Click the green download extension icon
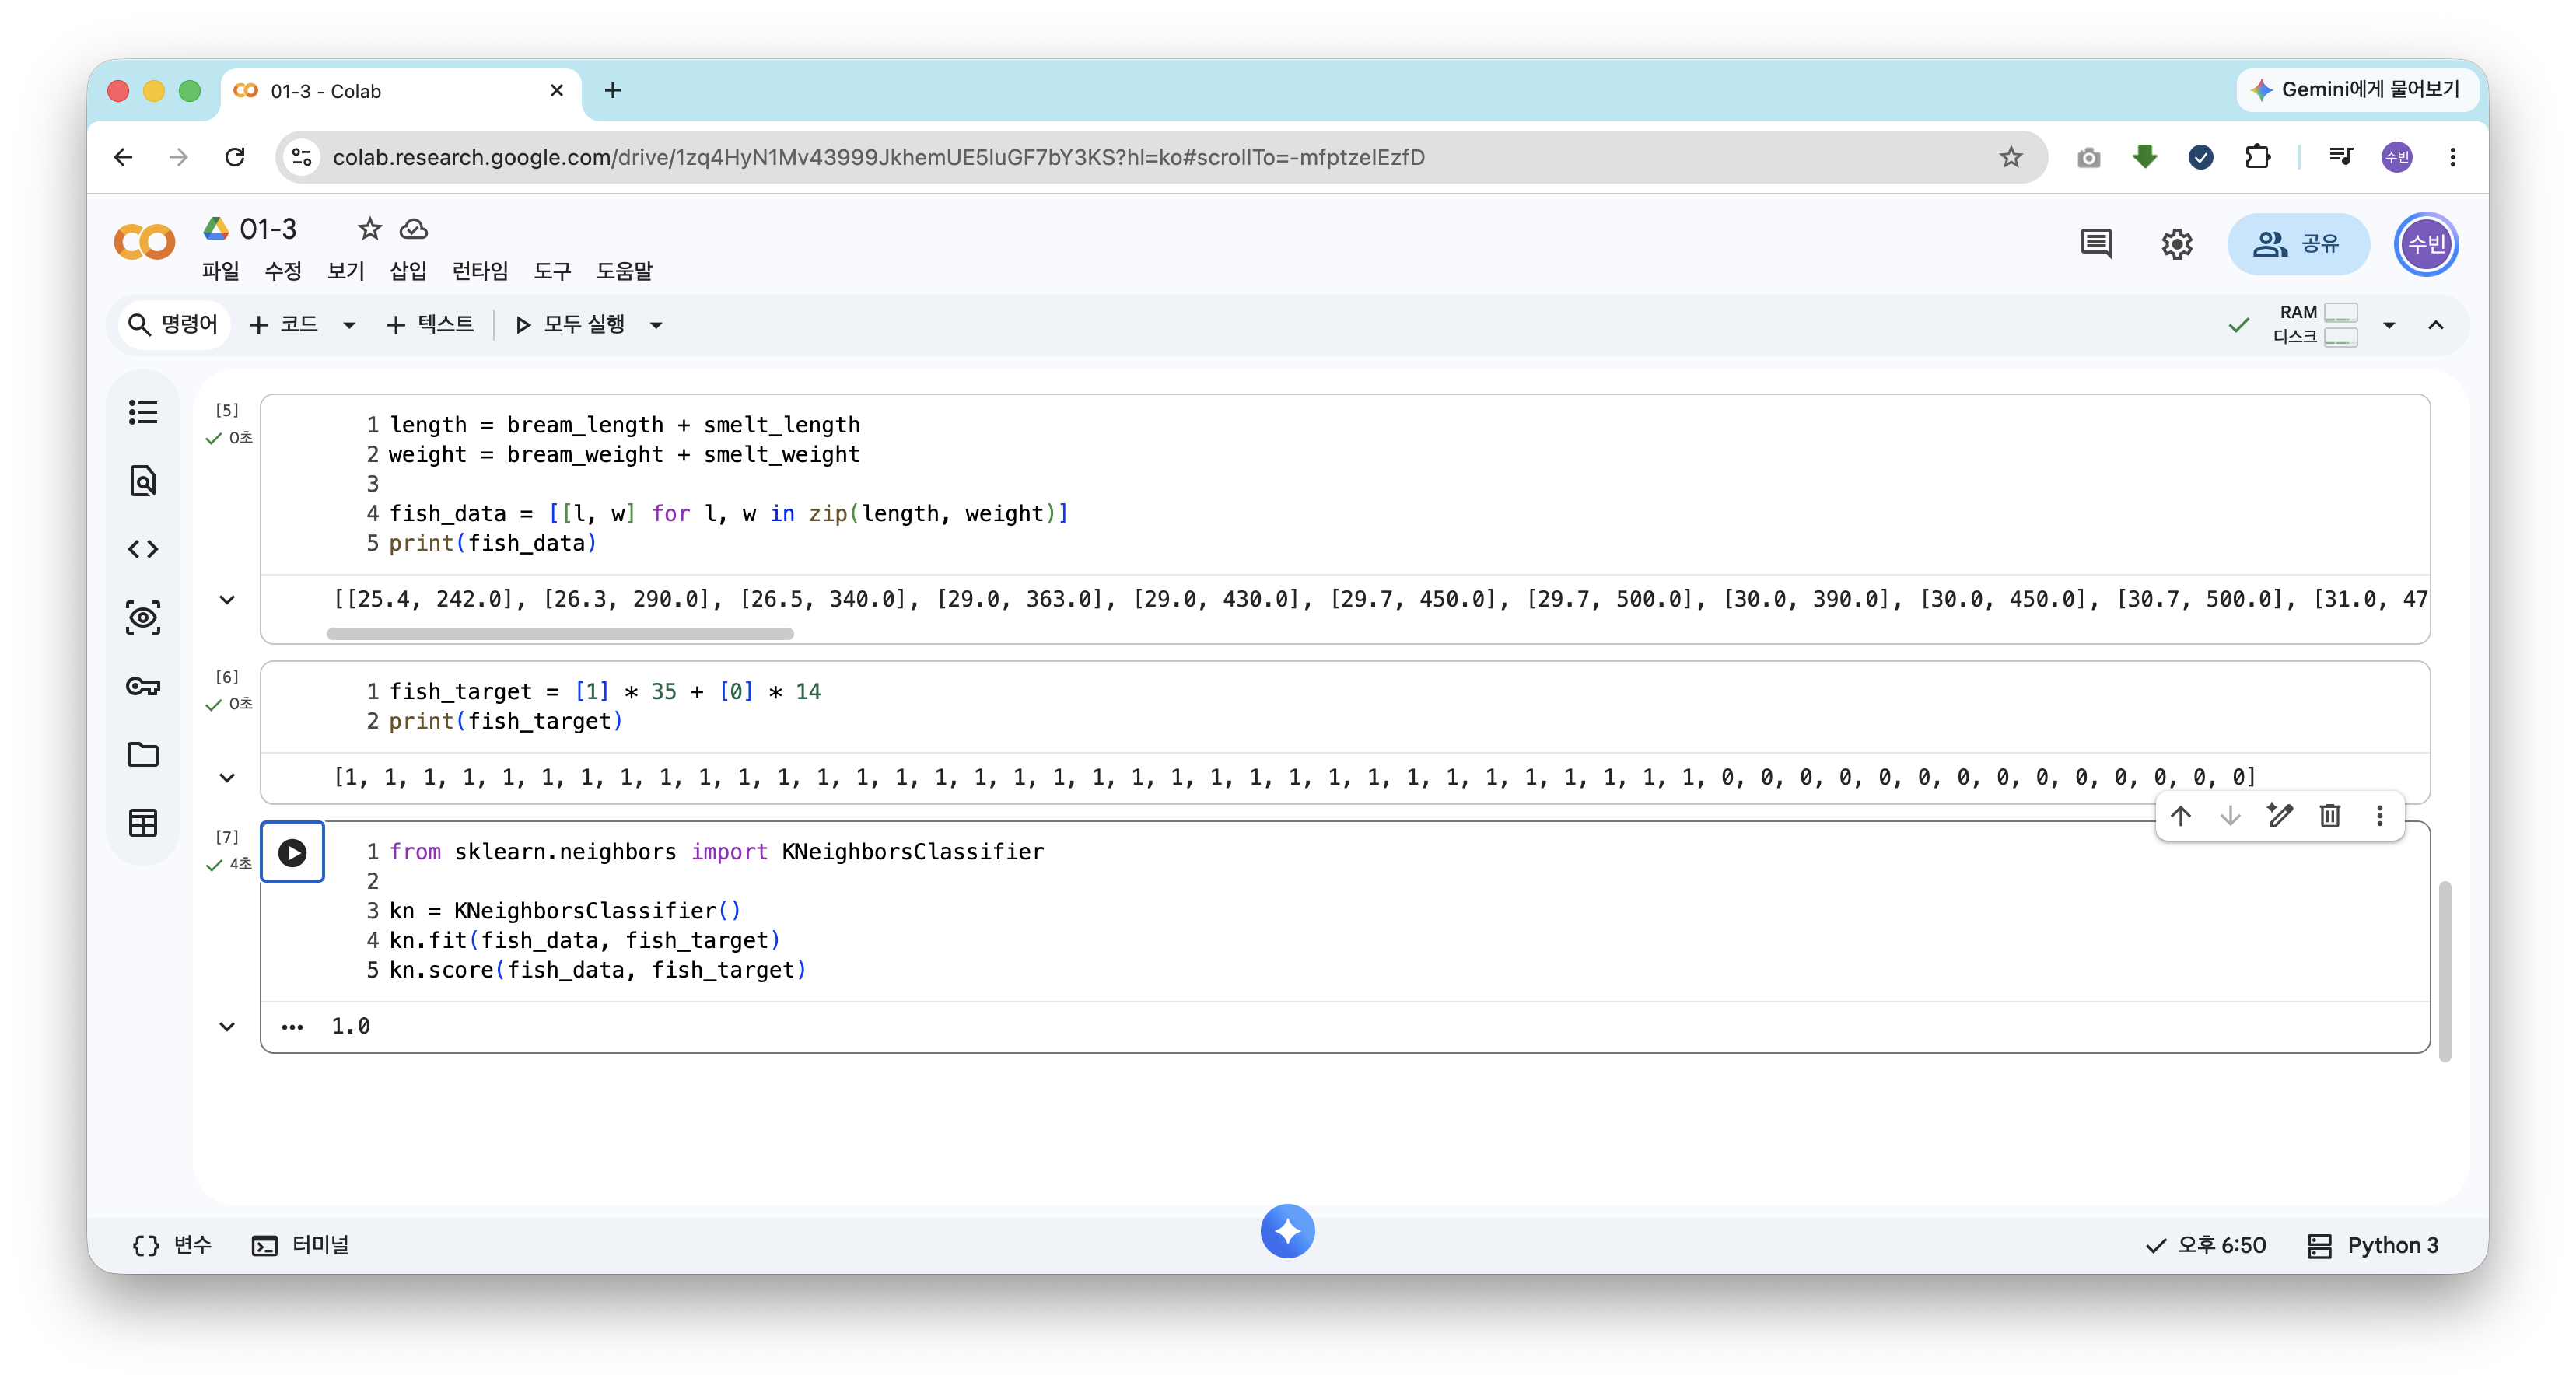Image resolution: width=2576 pixels, height=1389 pixels. (2144, 157)
